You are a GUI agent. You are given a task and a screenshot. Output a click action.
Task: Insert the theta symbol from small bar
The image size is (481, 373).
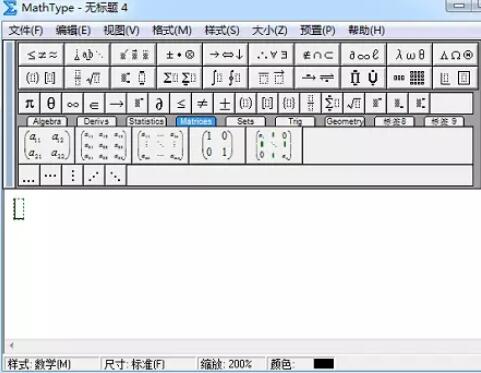[x=51, y=104]
